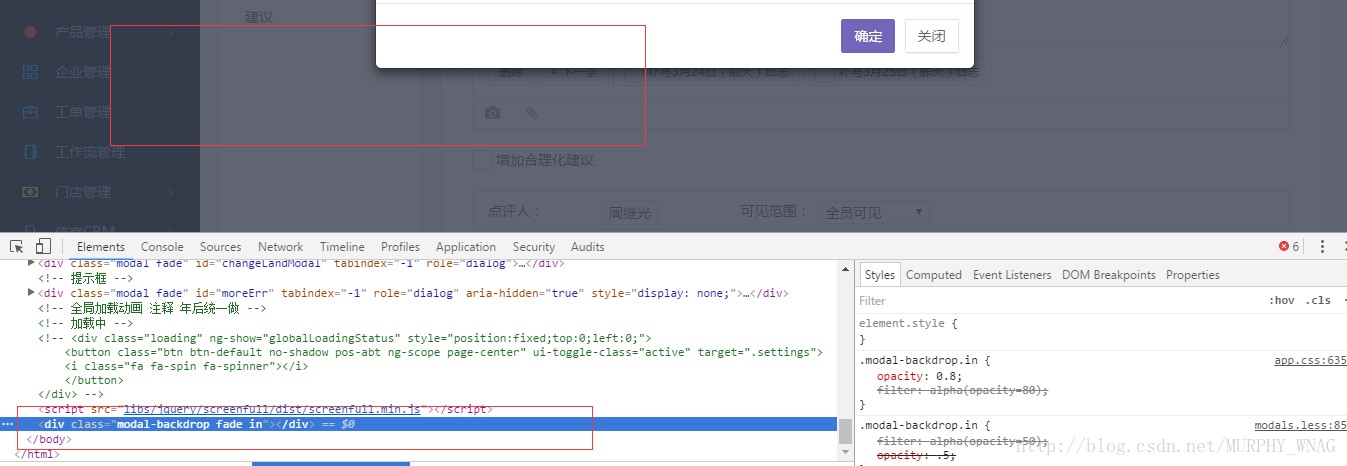Open the Network tab
The height and width of the screenshot is (466, 1347).
click(x=281, y=247)
